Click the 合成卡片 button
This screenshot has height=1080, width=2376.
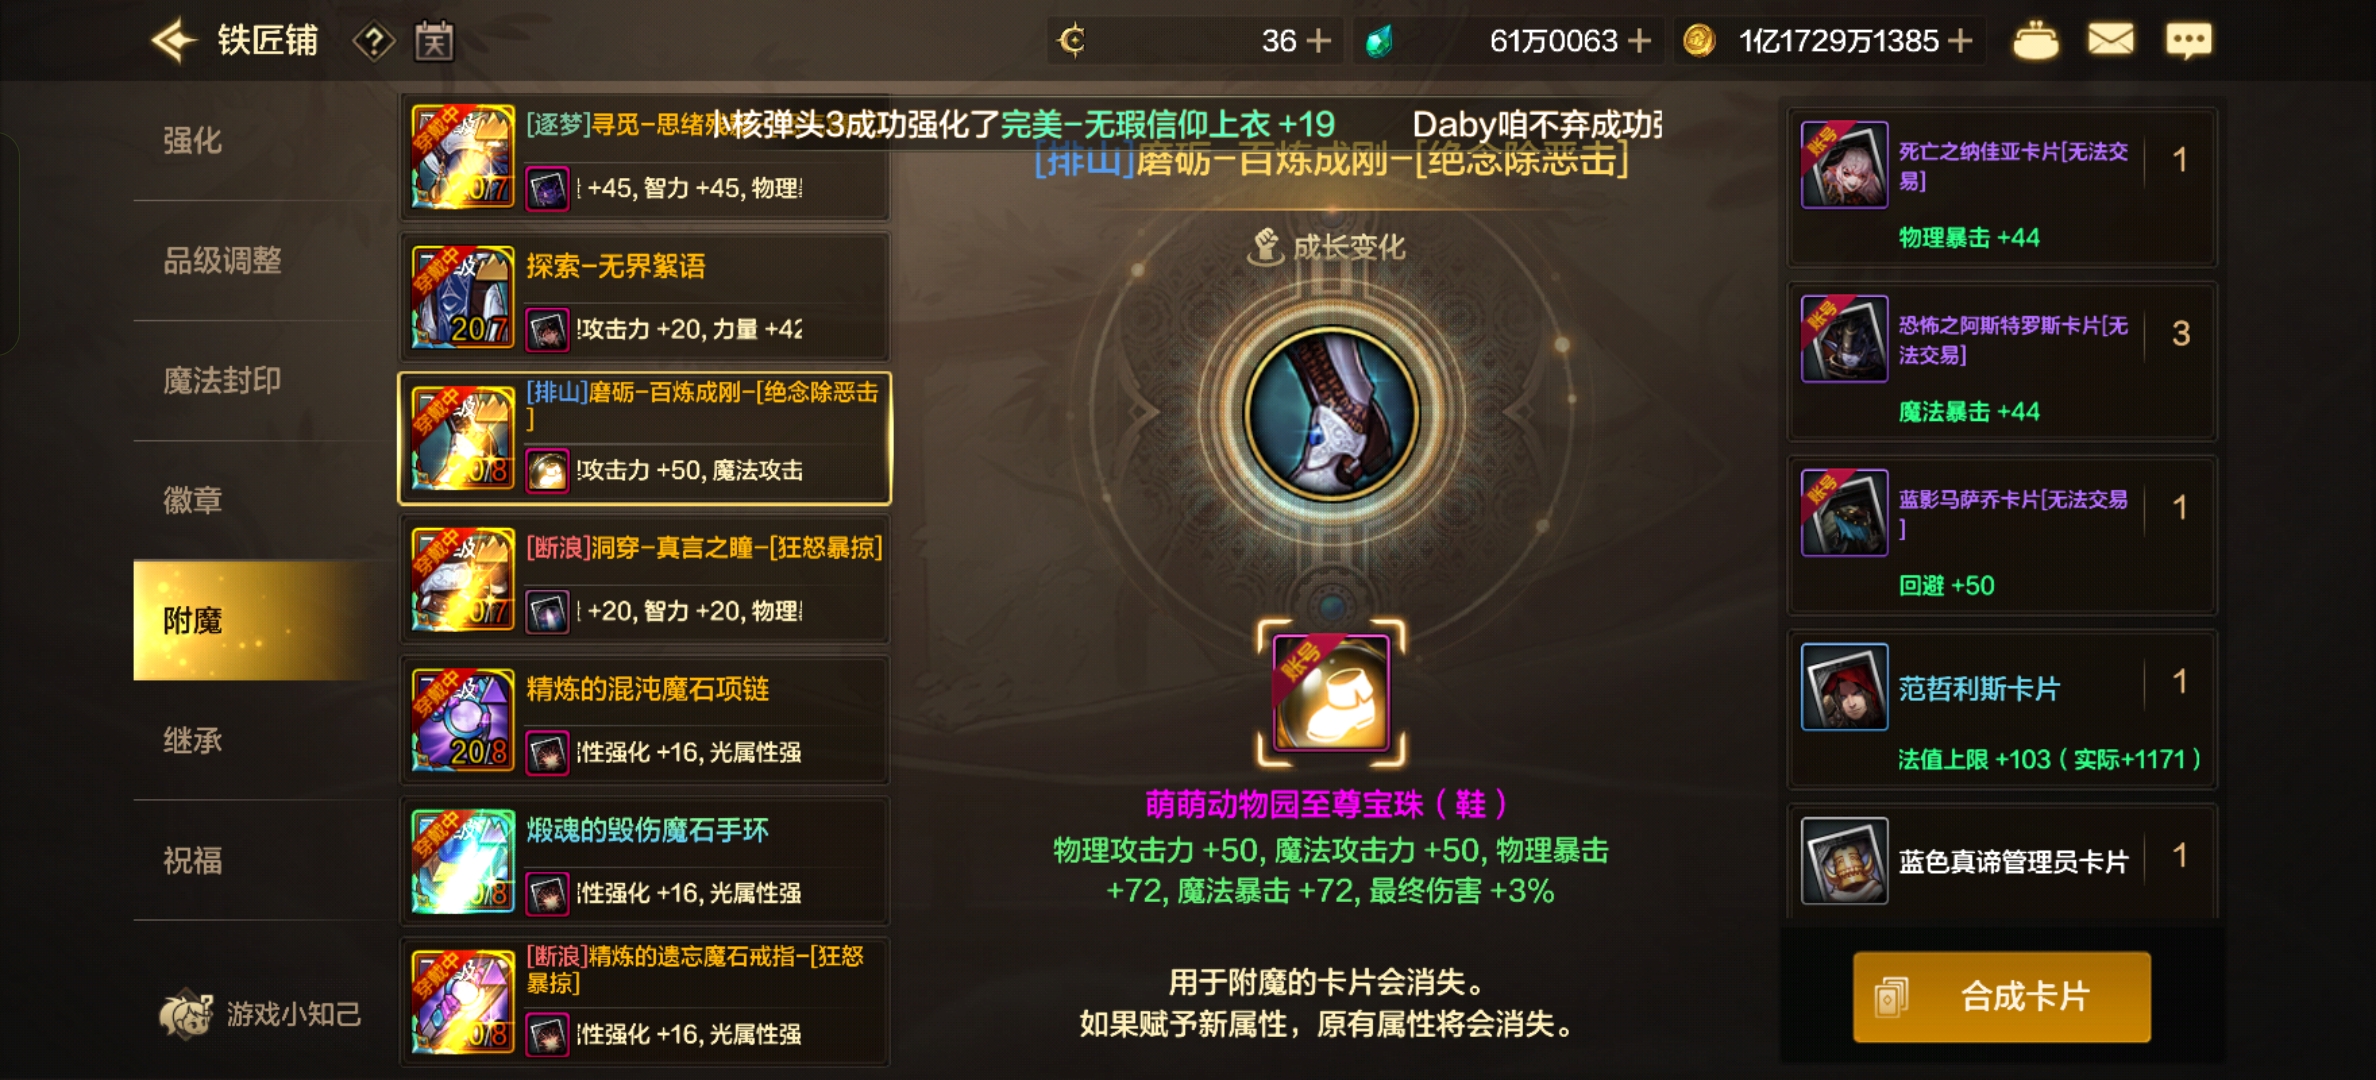coord(2002,997)
